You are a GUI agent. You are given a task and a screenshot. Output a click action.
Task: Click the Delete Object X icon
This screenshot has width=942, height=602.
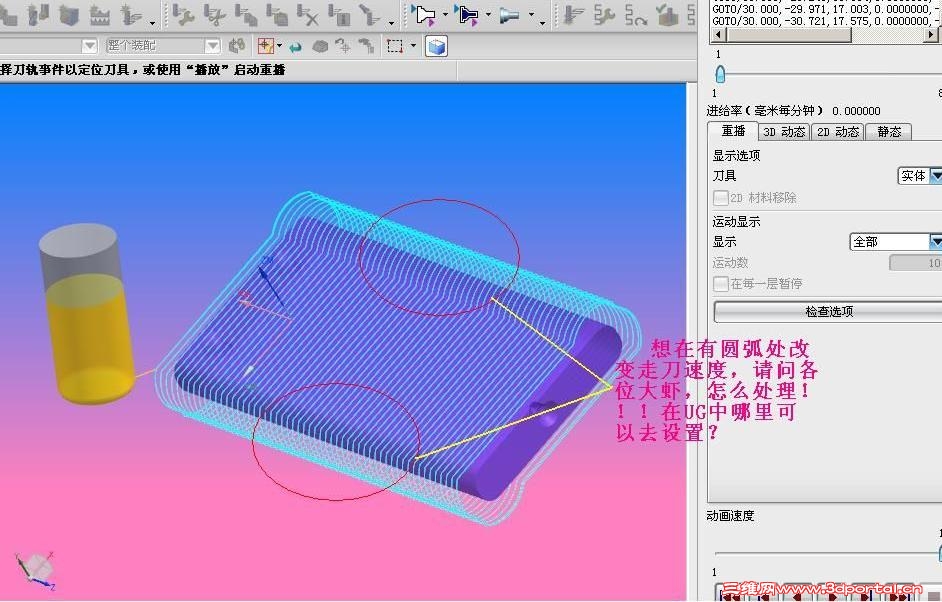(308, 13)
